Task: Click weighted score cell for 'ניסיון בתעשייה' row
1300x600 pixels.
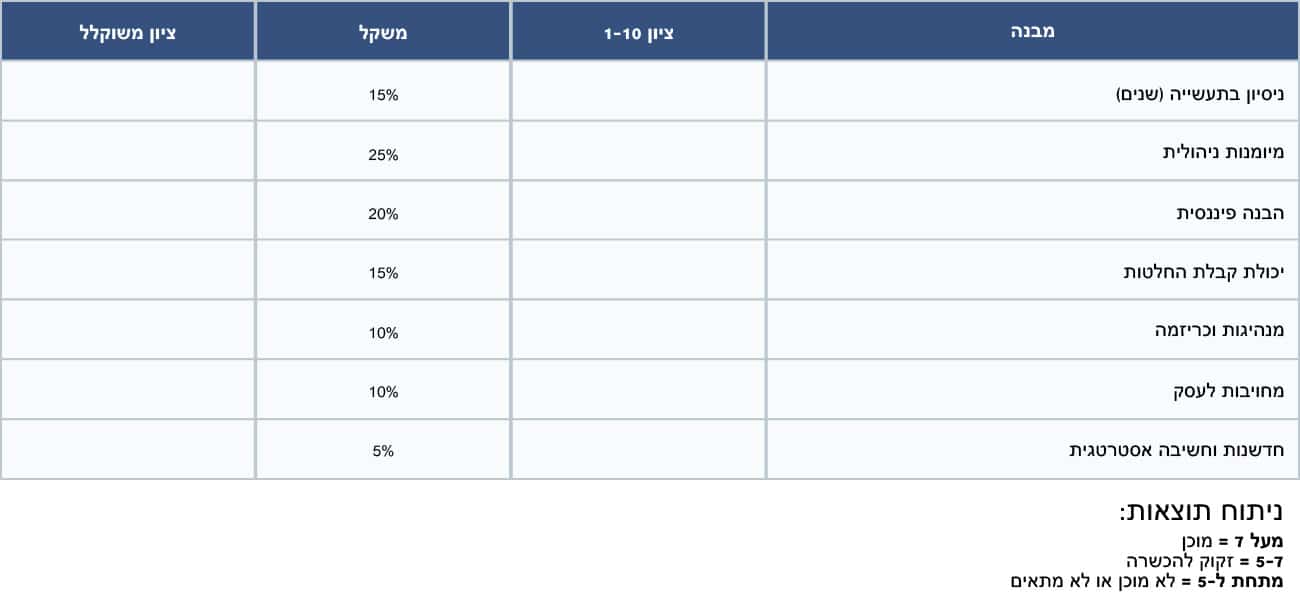Action: click(127, 95)
